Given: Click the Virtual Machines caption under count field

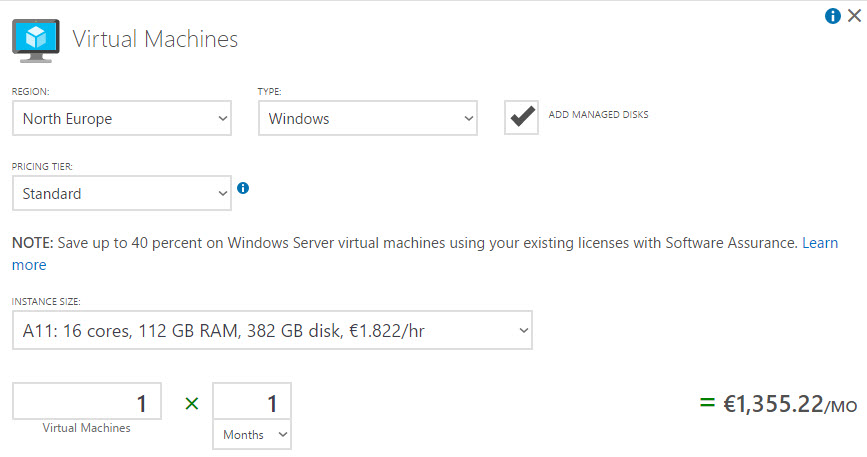Looking at the screenshot, I should (x=87, y=428).
